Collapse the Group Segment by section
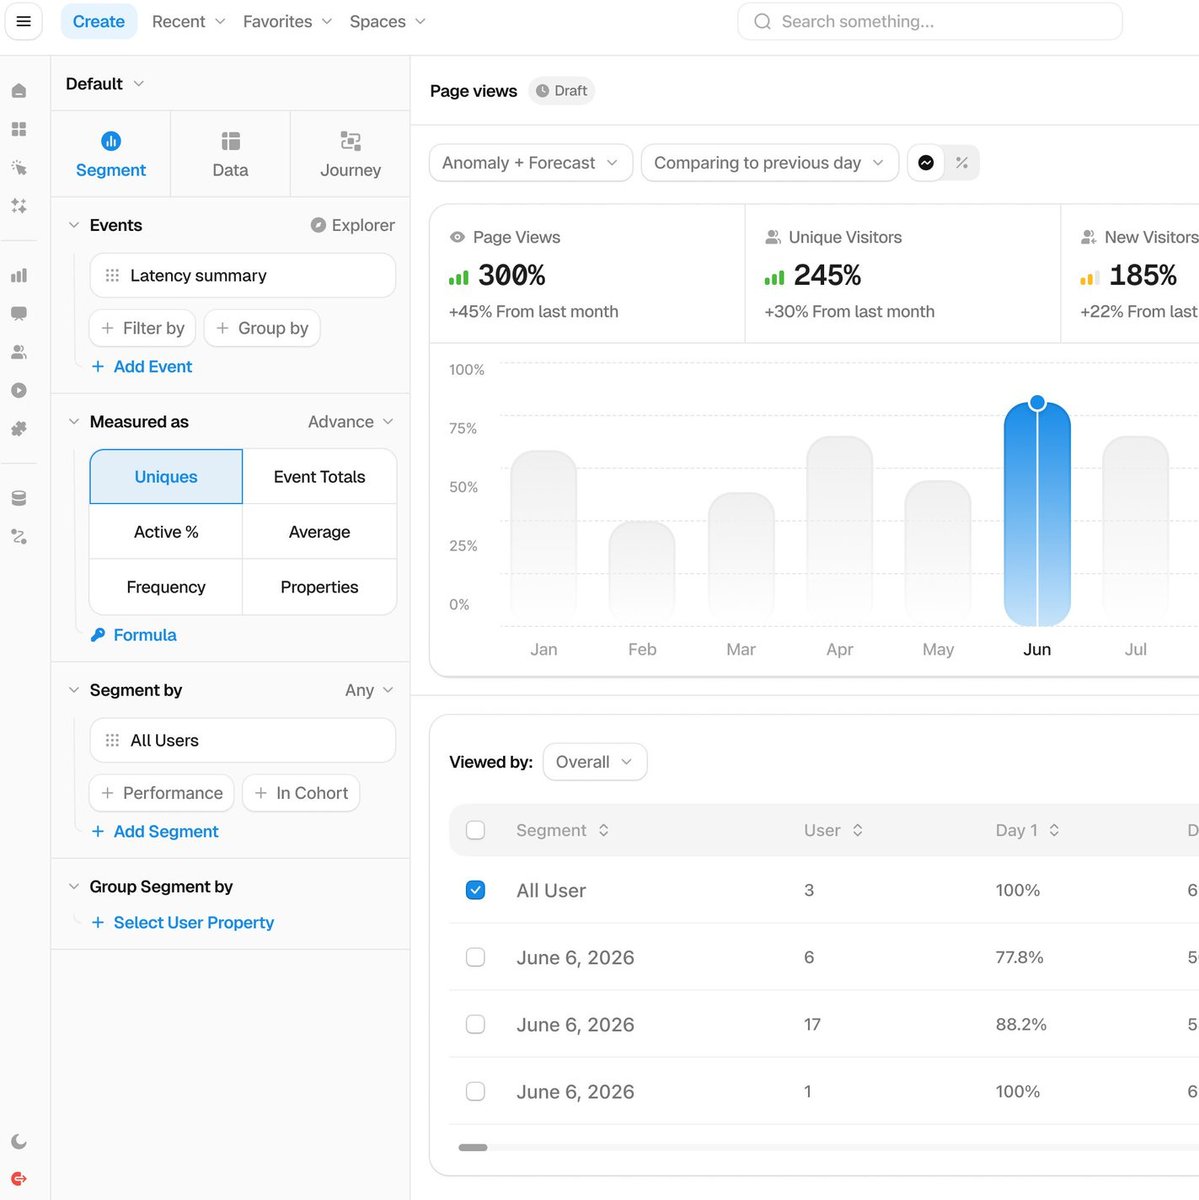 (73, 887)
